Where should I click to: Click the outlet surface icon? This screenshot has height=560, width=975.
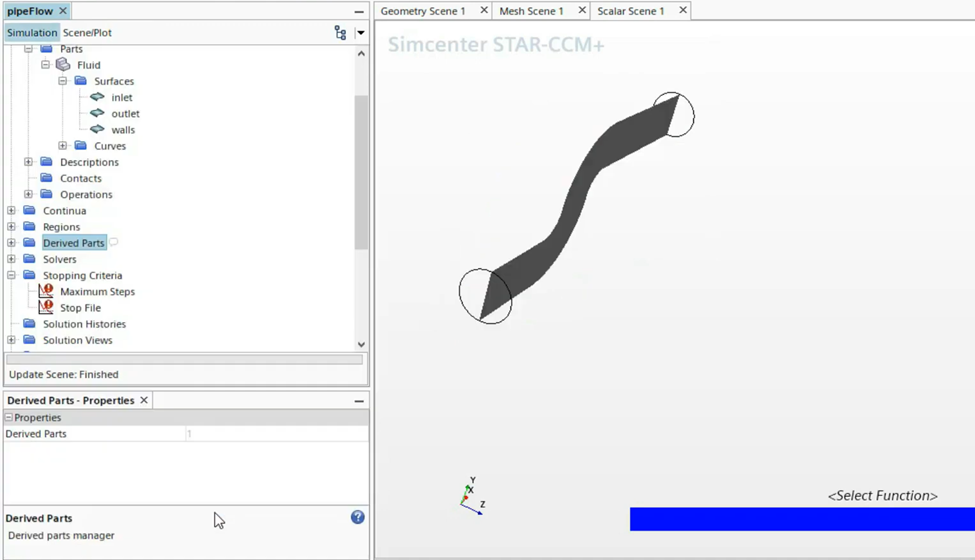click(x=97, y=113)
